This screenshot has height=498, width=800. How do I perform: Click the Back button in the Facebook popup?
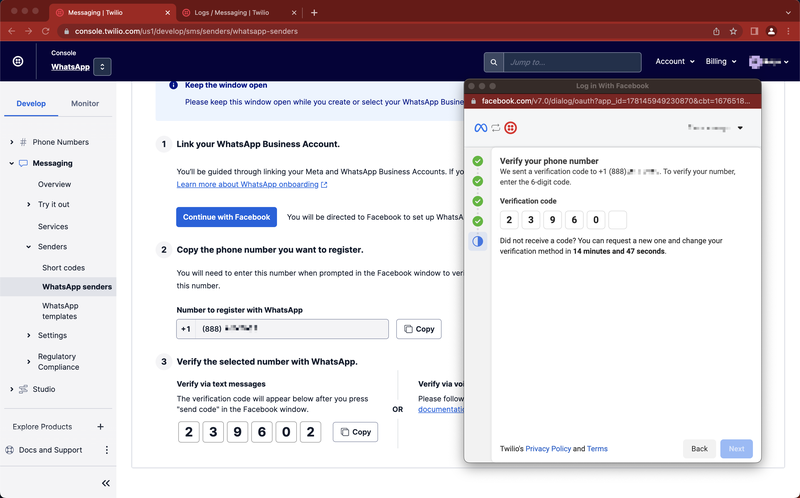click(x=699, y=449)
